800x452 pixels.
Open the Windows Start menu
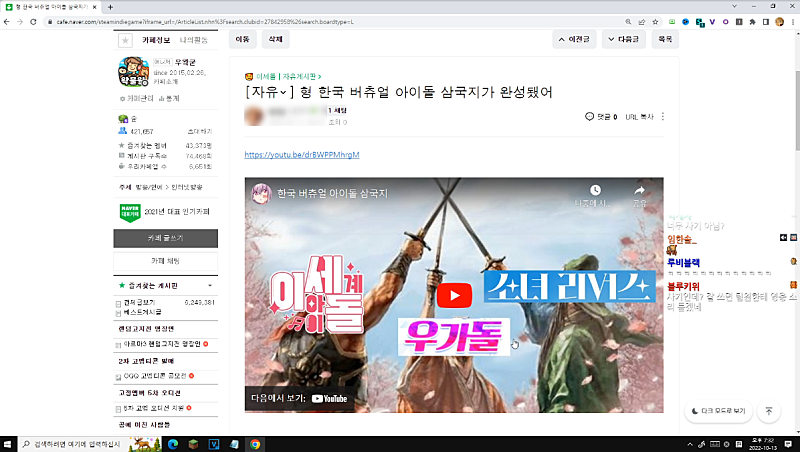7,444
